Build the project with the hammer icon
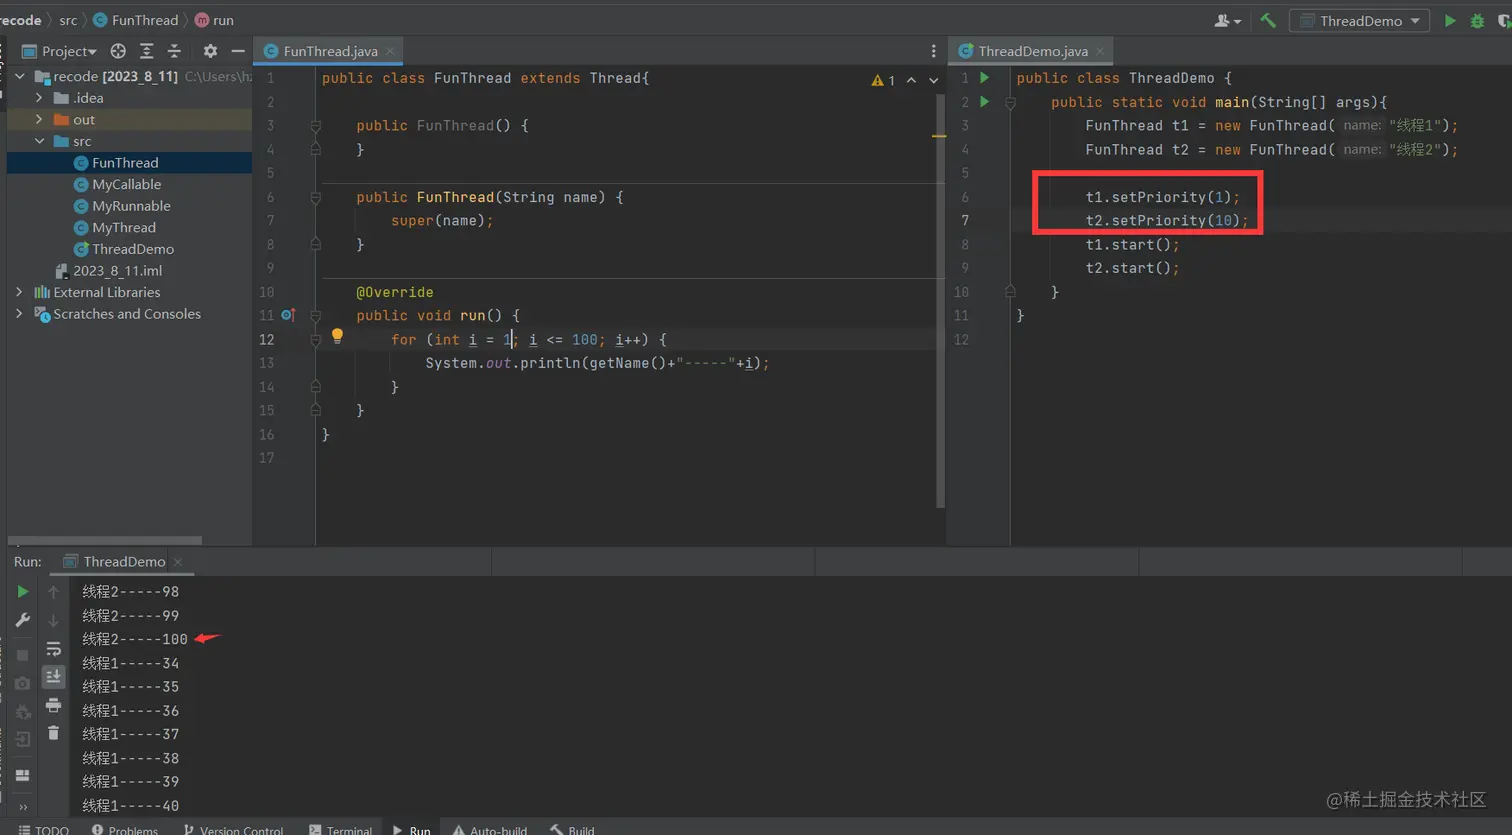 point(1268,20)
